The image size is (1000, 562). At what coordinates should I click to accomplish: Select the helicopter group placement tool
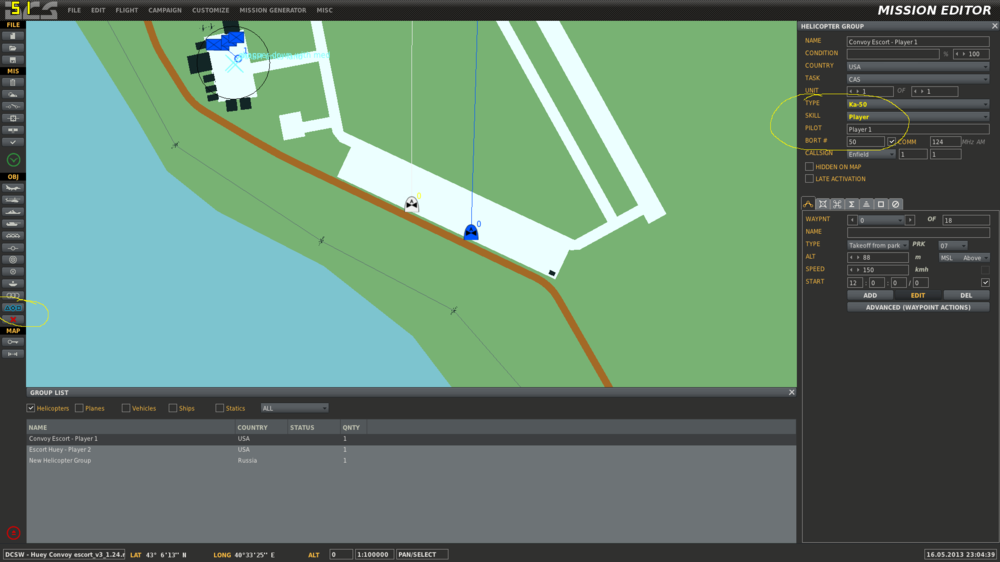(x=13, y=200)
